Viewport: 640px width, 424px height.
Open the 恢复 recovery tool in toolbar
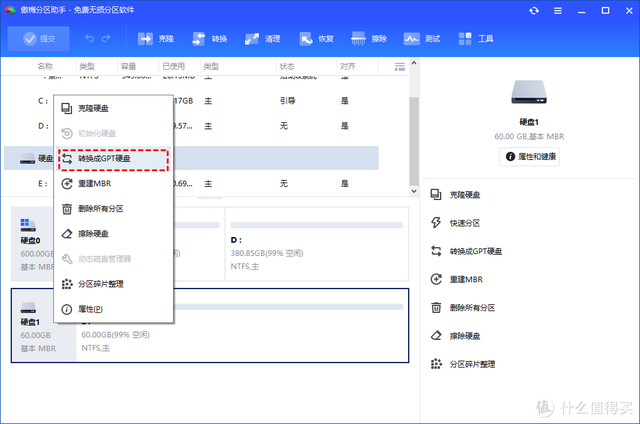(316, 39)
